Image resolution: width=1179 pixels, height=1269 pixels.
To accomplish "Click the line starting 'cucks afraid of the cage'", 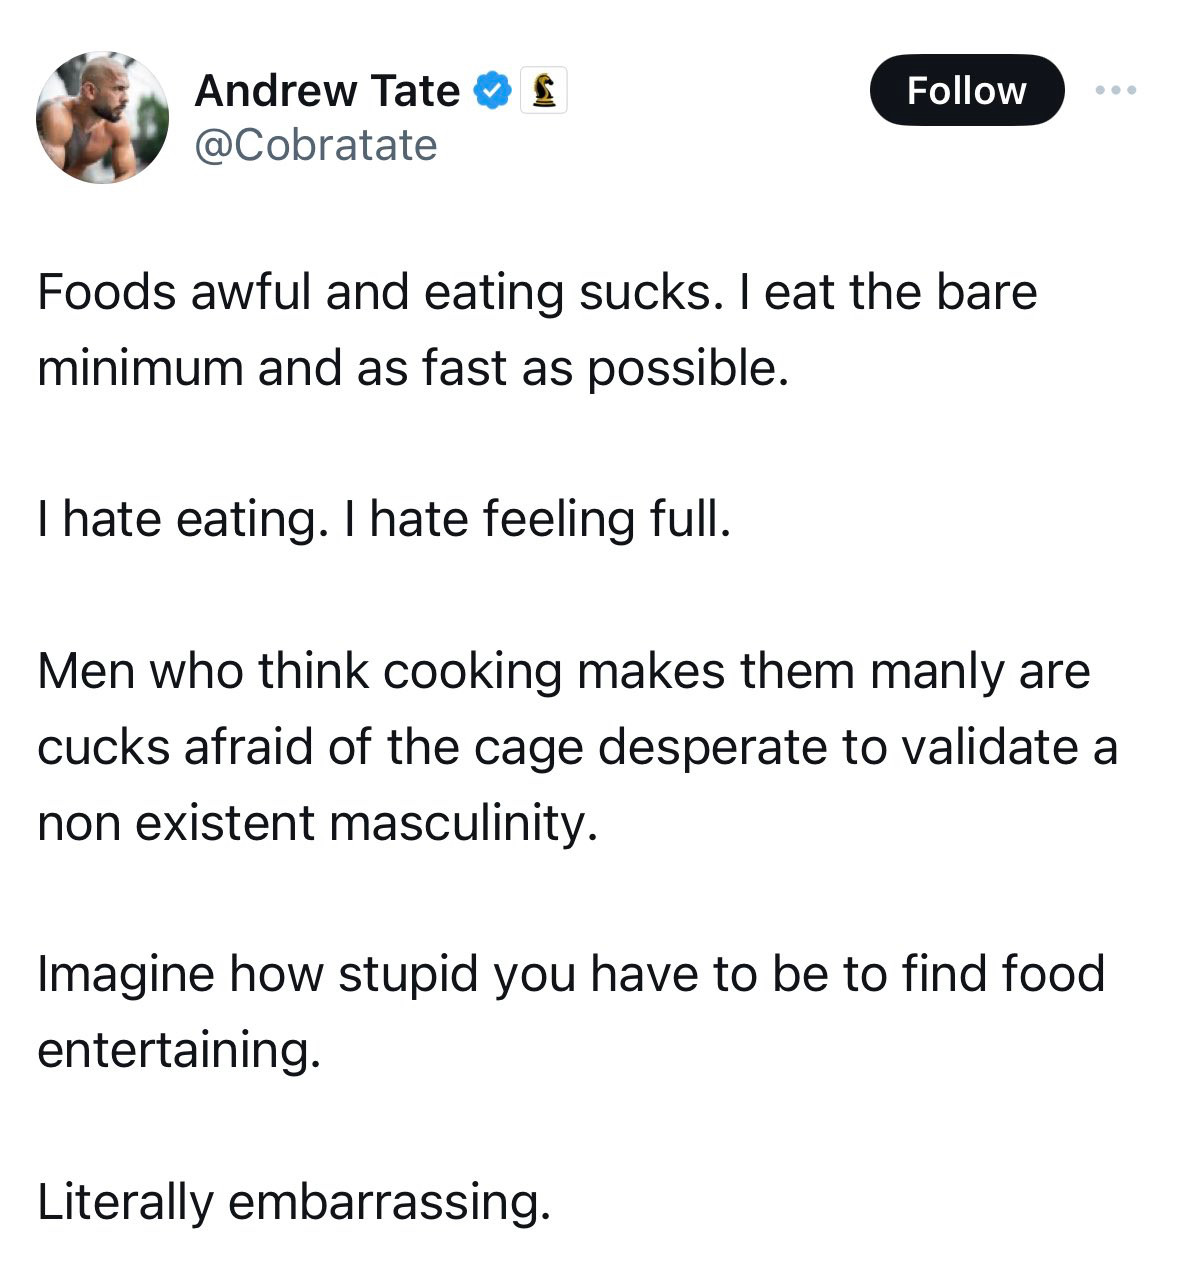I will pyautogui.click(x=577, y=747).
